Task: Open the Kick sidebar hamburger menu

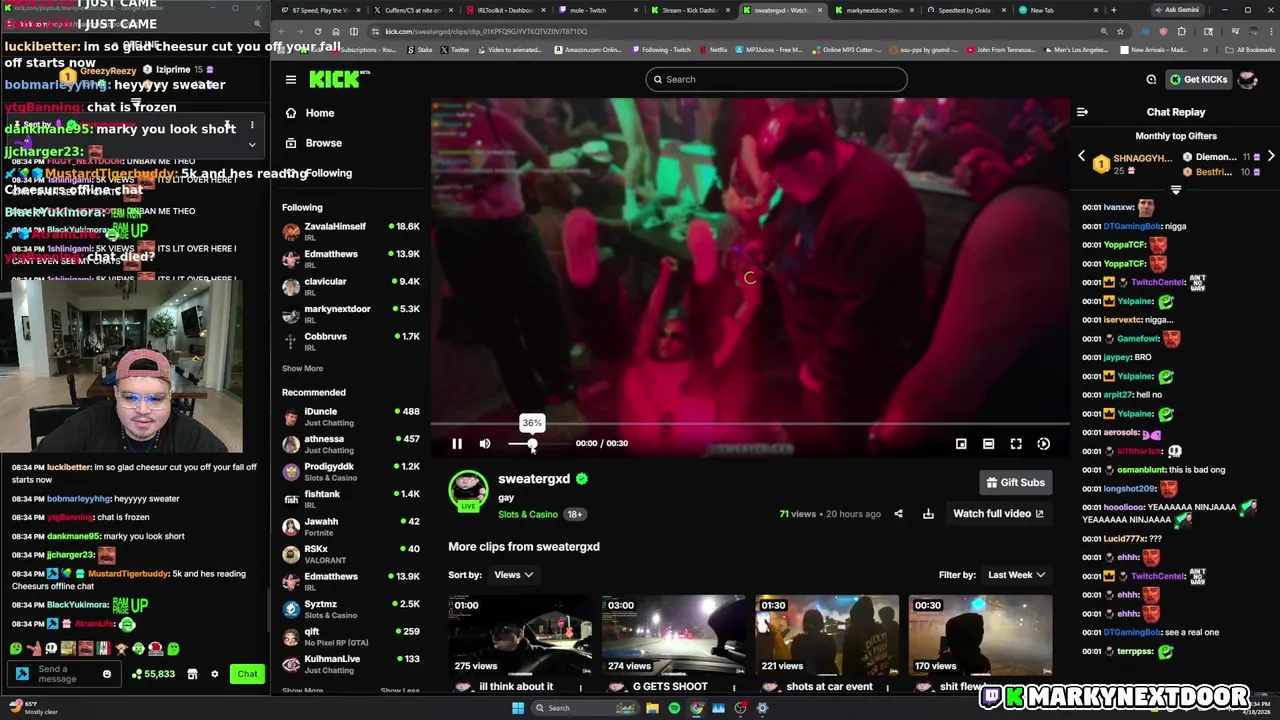Action: [x=291, y=80]
